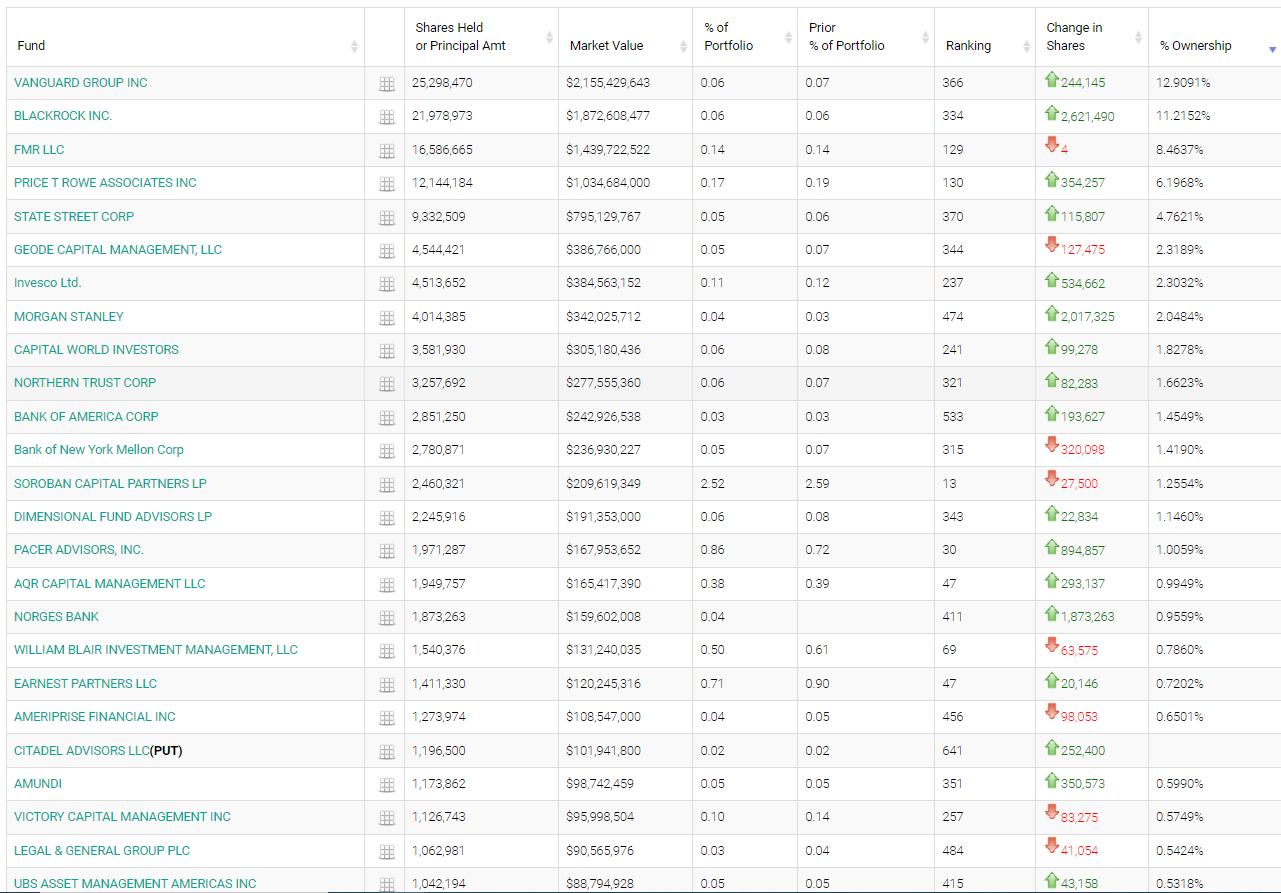Open PRICE T ROWE ASSOCIATES INC link
The image size is (1281, 893).
pyautogui.click(x=105, y=183)
